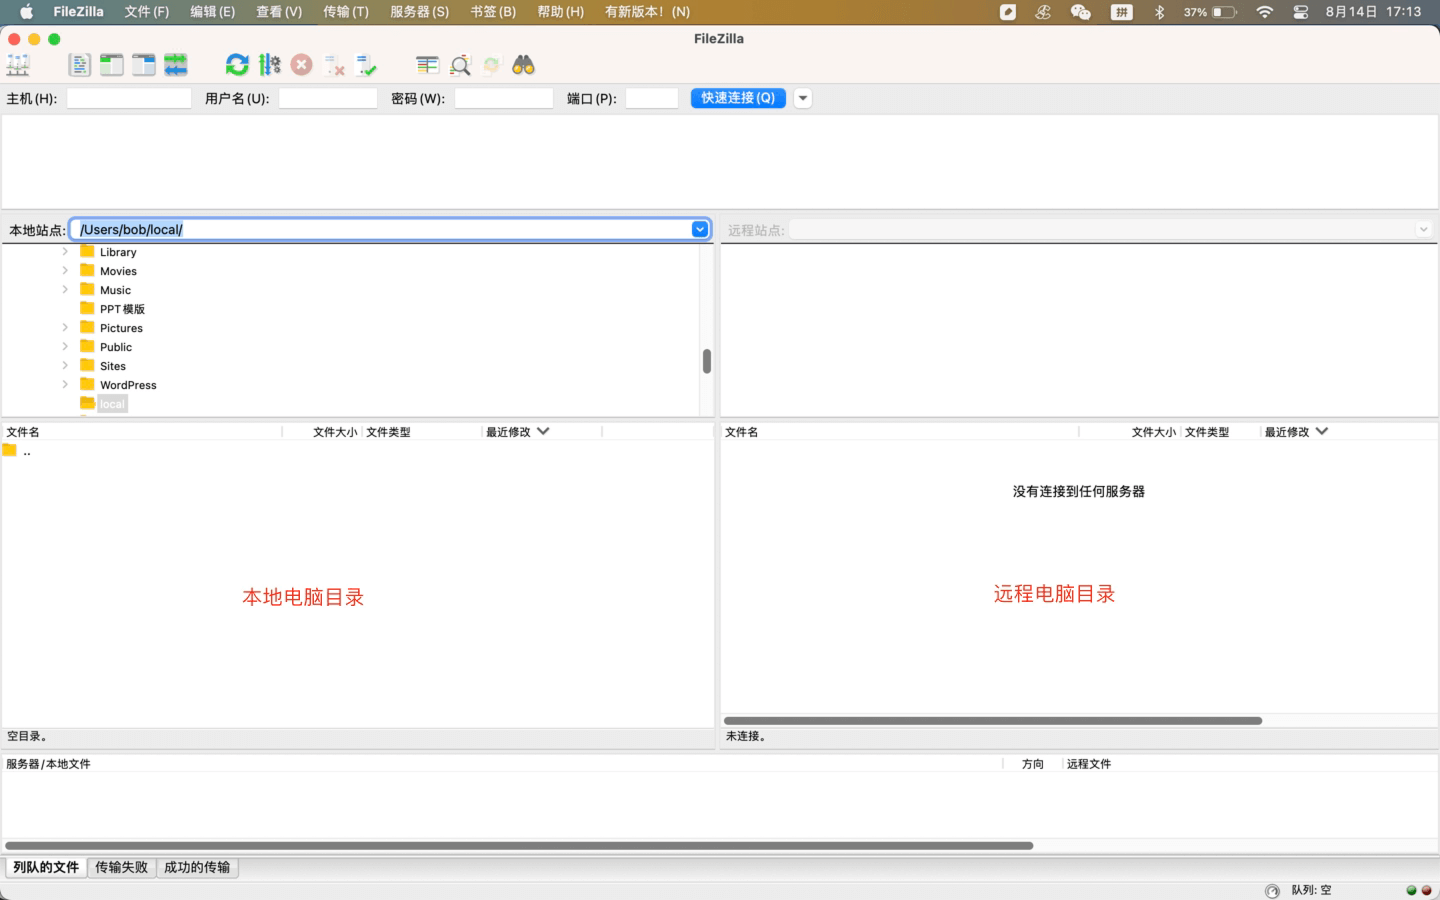Open parent directory '..' entry
Image resolution: width=1440 pixels, height=900 pixels.
(27, 451)
